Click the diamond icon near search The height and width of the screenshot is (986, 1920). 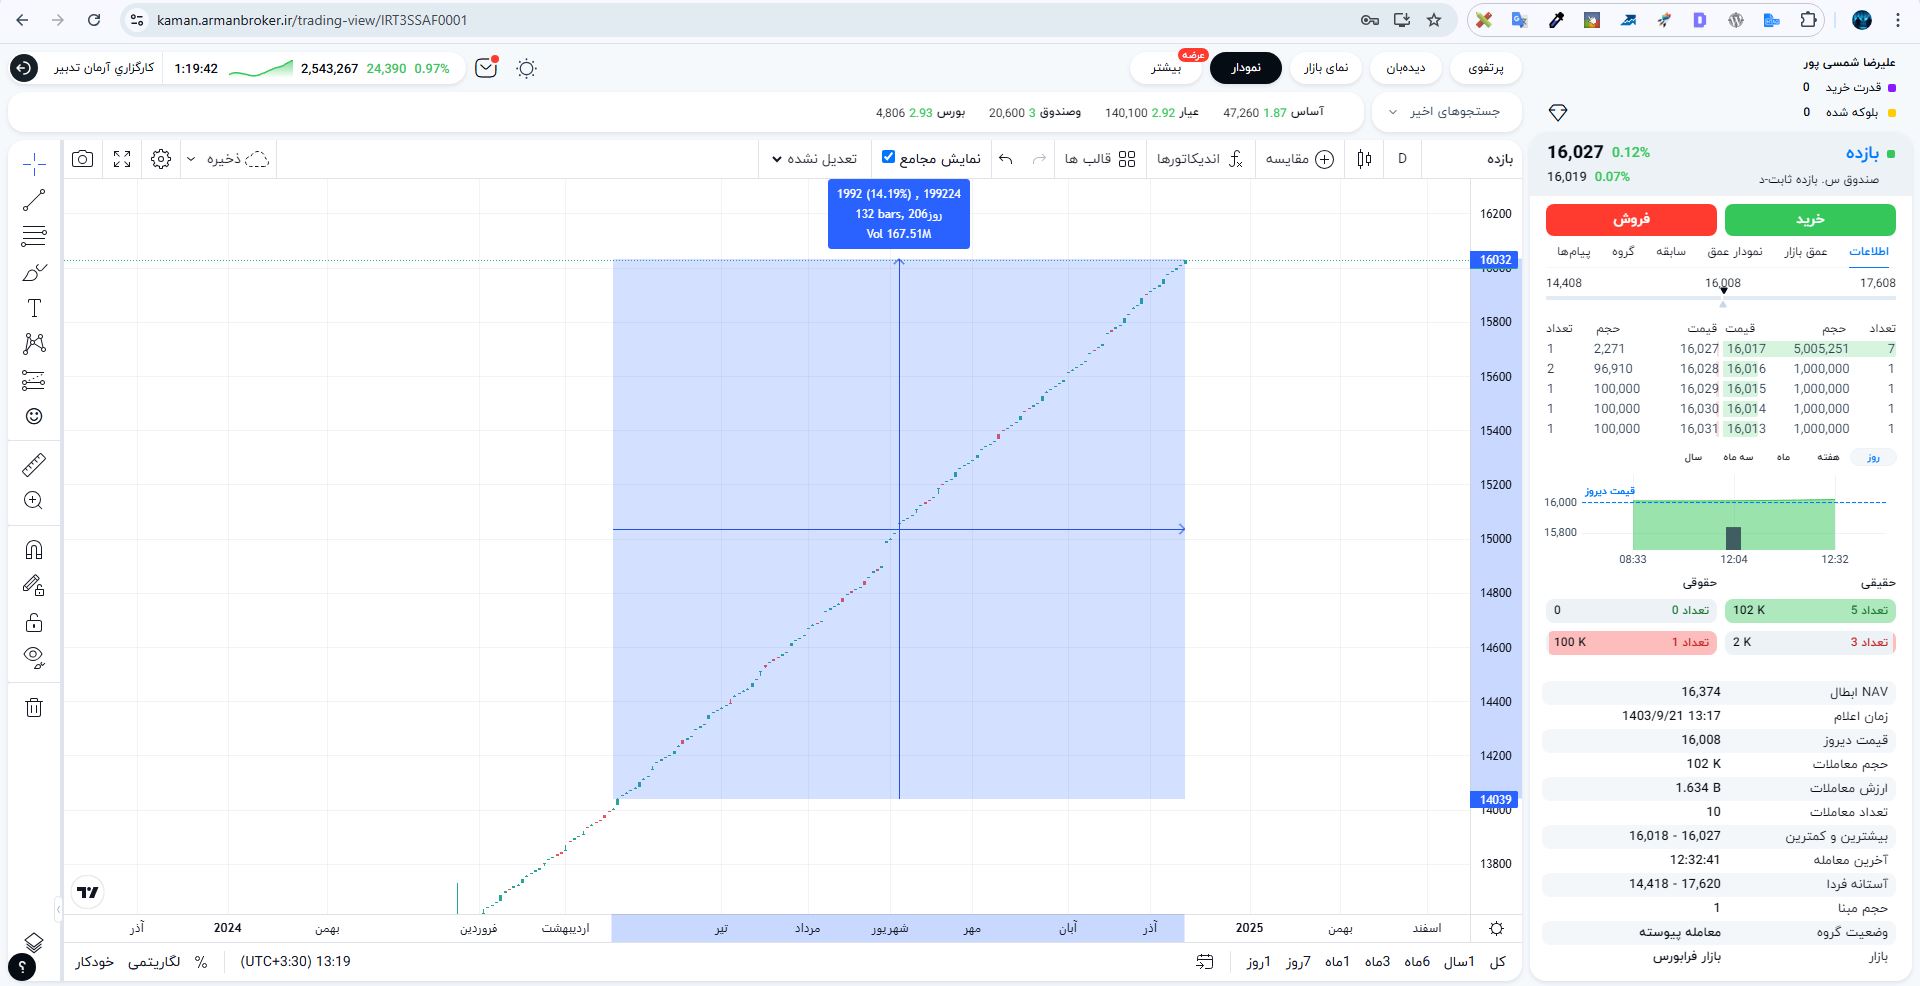(x=1557, y=112)
